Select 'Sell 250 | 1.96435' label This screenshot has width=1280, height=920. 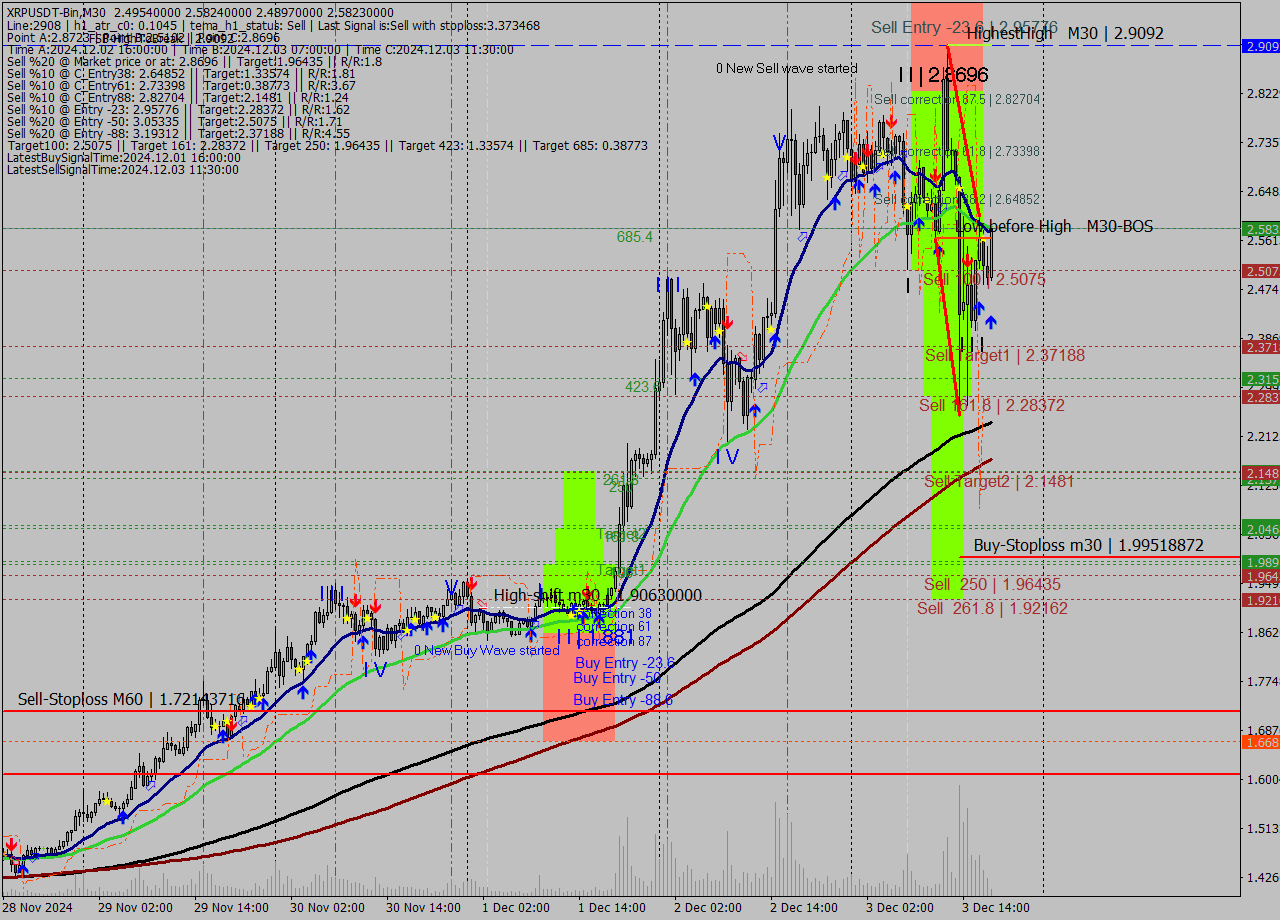click(993, 584)
